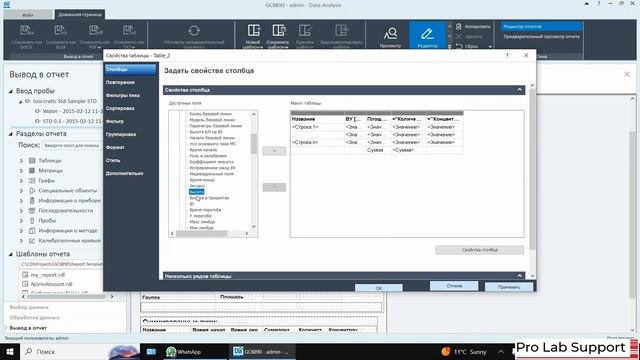Image resolution: width=640 pixels, height=360 pixels.
Task: Click the Save as PDF ribbon icon
Action: (x=95, y=31)
